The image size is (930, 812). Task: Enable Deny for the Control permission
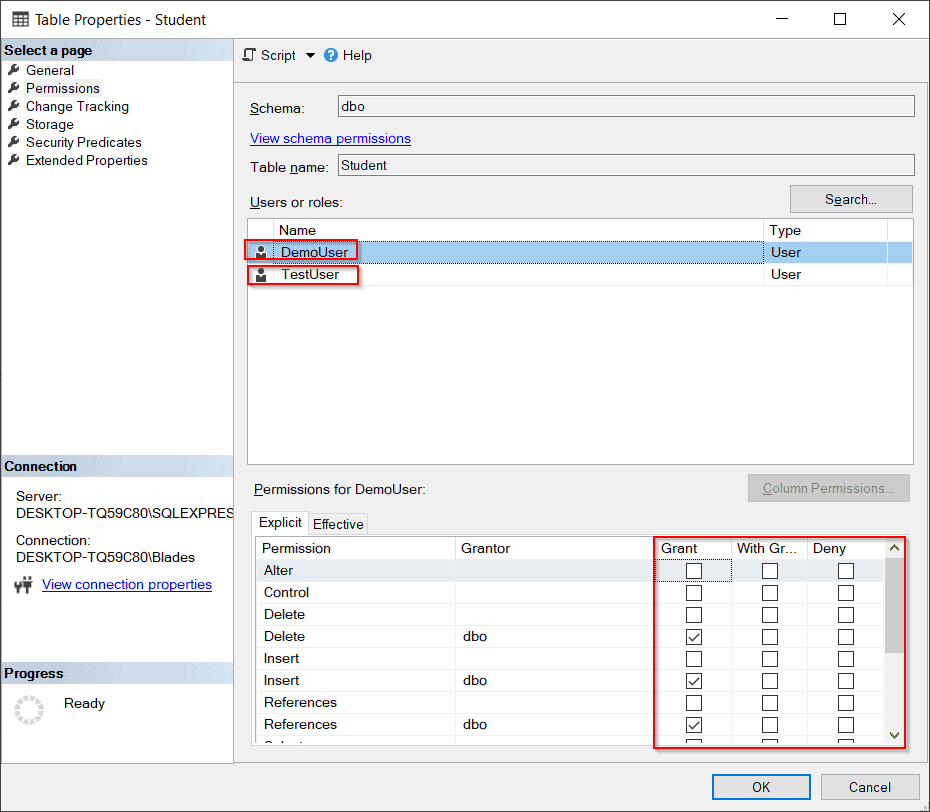[846, 592]
